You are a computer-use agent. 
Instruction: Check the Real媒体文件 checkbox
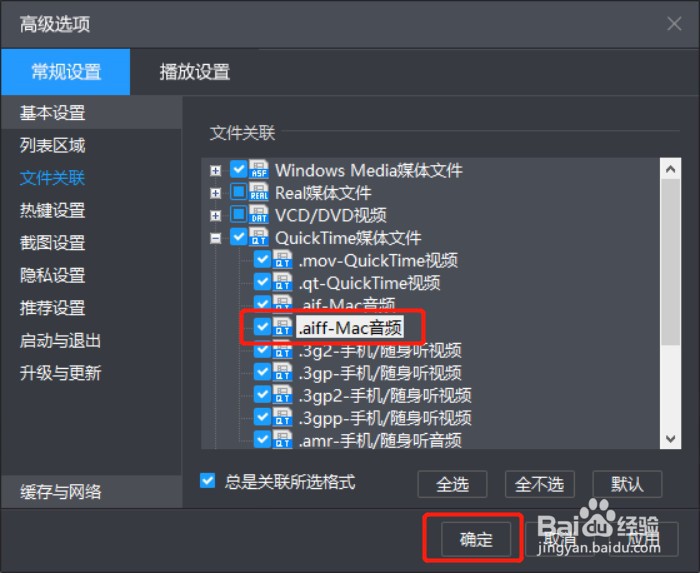click(x=238, y=192)
